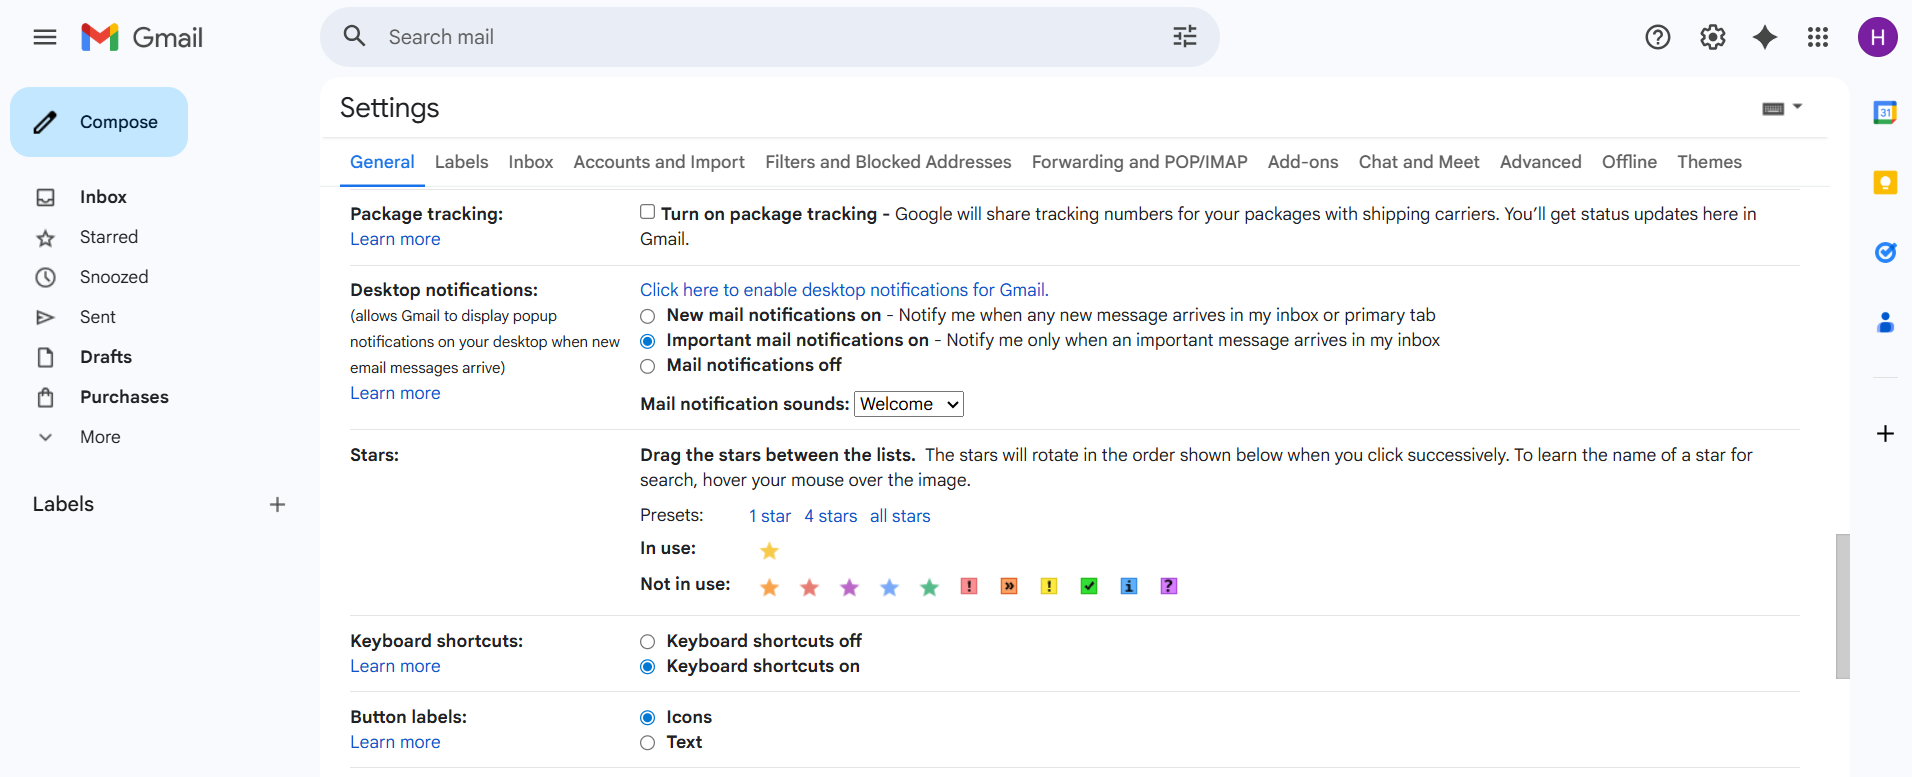Enable desktop notifications link
Screen dimensions: 1912x777
(844, 290)
